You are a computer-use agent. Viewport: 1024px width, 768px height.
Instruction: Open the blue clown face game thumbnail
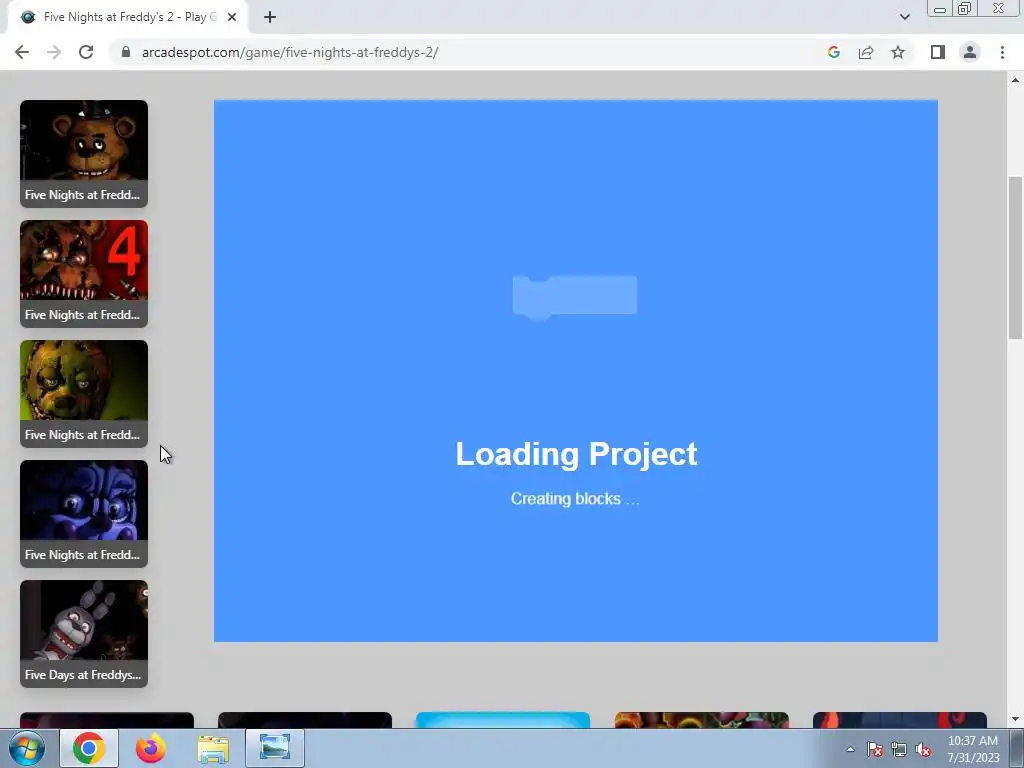tap(84, 514)
